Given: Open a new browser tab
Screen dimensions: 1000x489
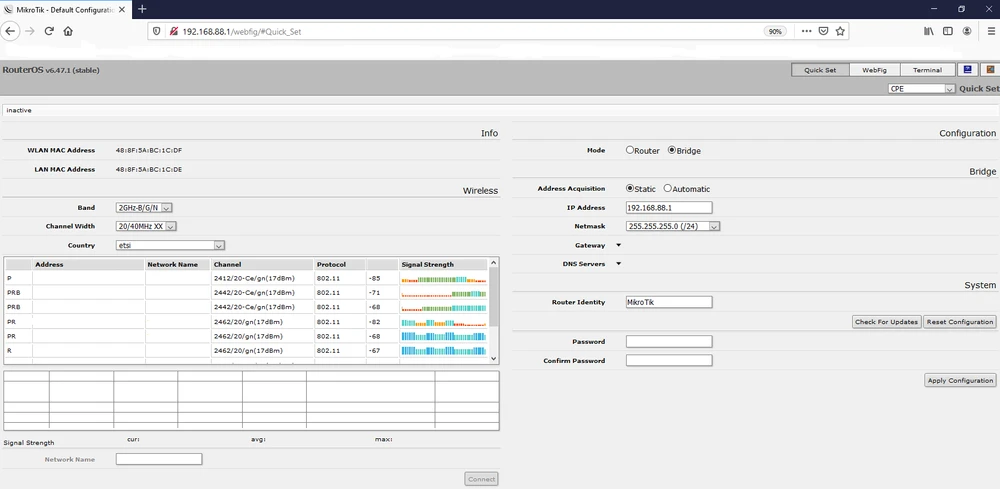Looking at the screenshot, I should (142, 9).
